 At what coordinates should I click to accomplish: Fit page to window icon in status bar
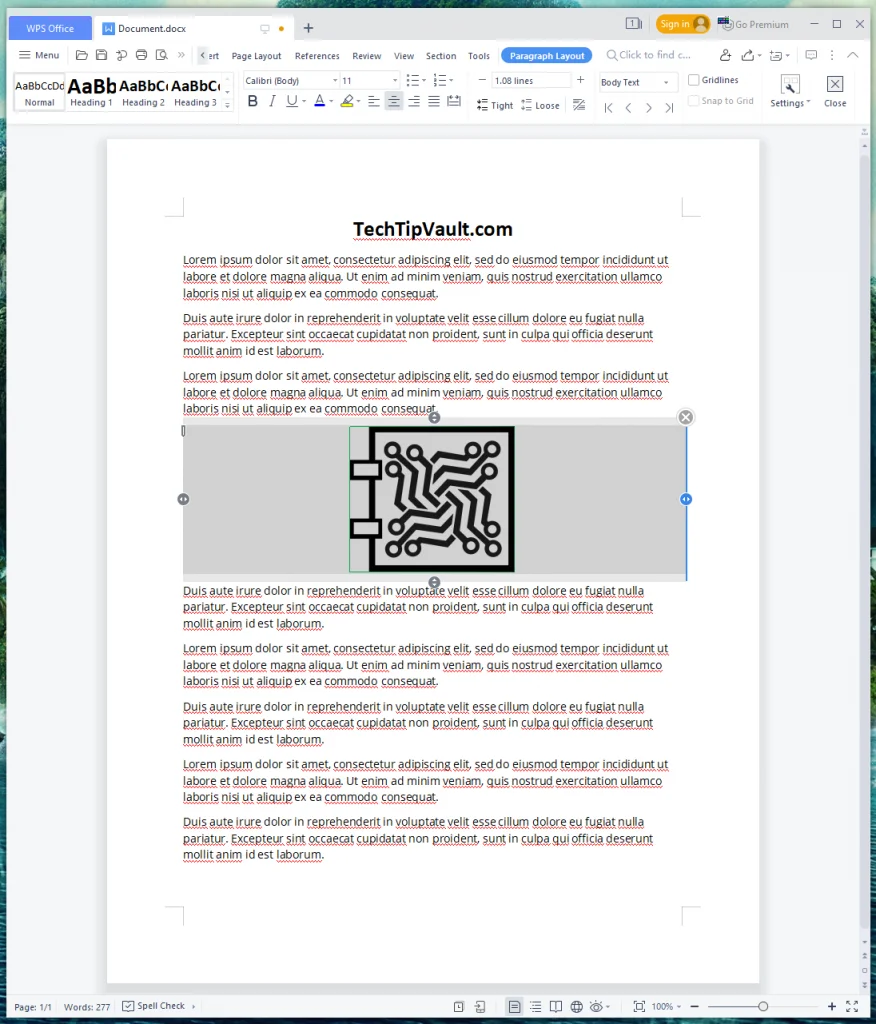[639, 1006]
